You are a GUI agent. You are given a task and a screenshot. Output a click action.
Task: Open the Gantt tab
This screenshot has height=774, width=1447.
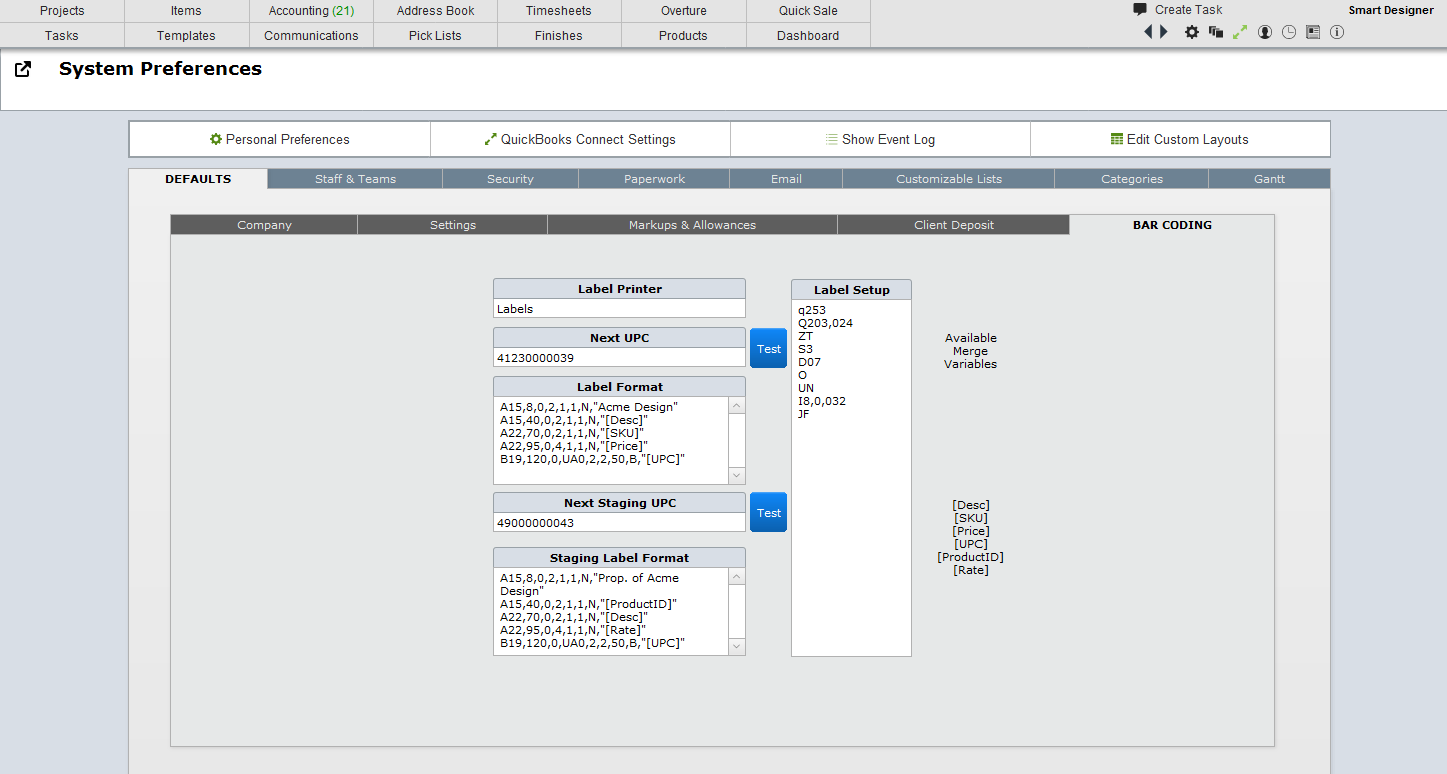point(1269,179)
